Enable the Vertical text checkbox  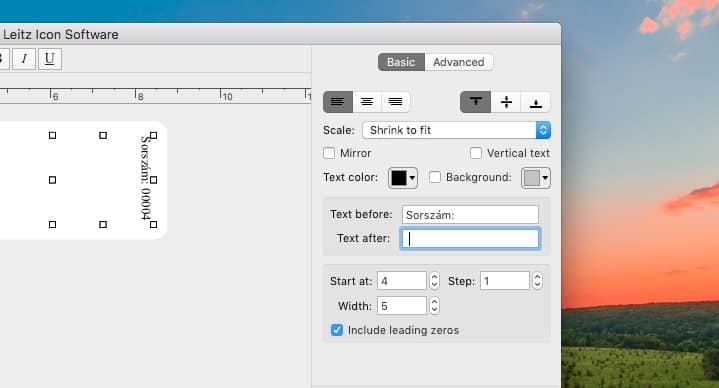coord(476,153)
